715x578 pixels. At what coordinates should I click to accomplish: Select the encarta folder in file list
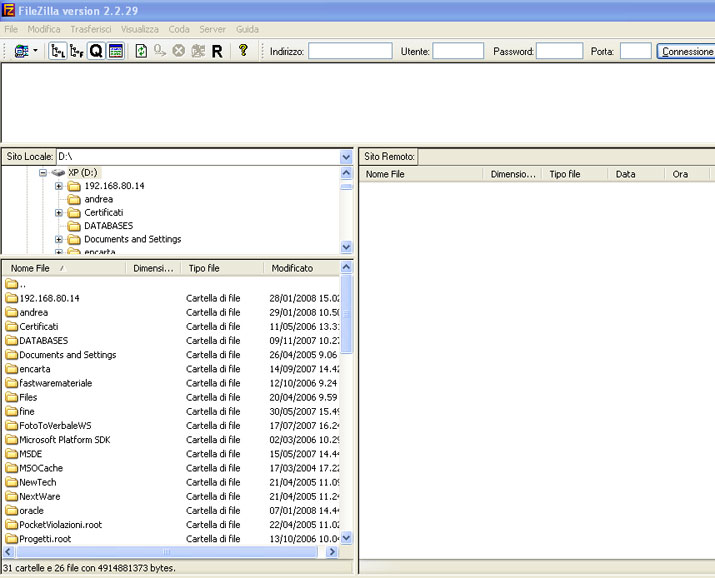(35, 369)
